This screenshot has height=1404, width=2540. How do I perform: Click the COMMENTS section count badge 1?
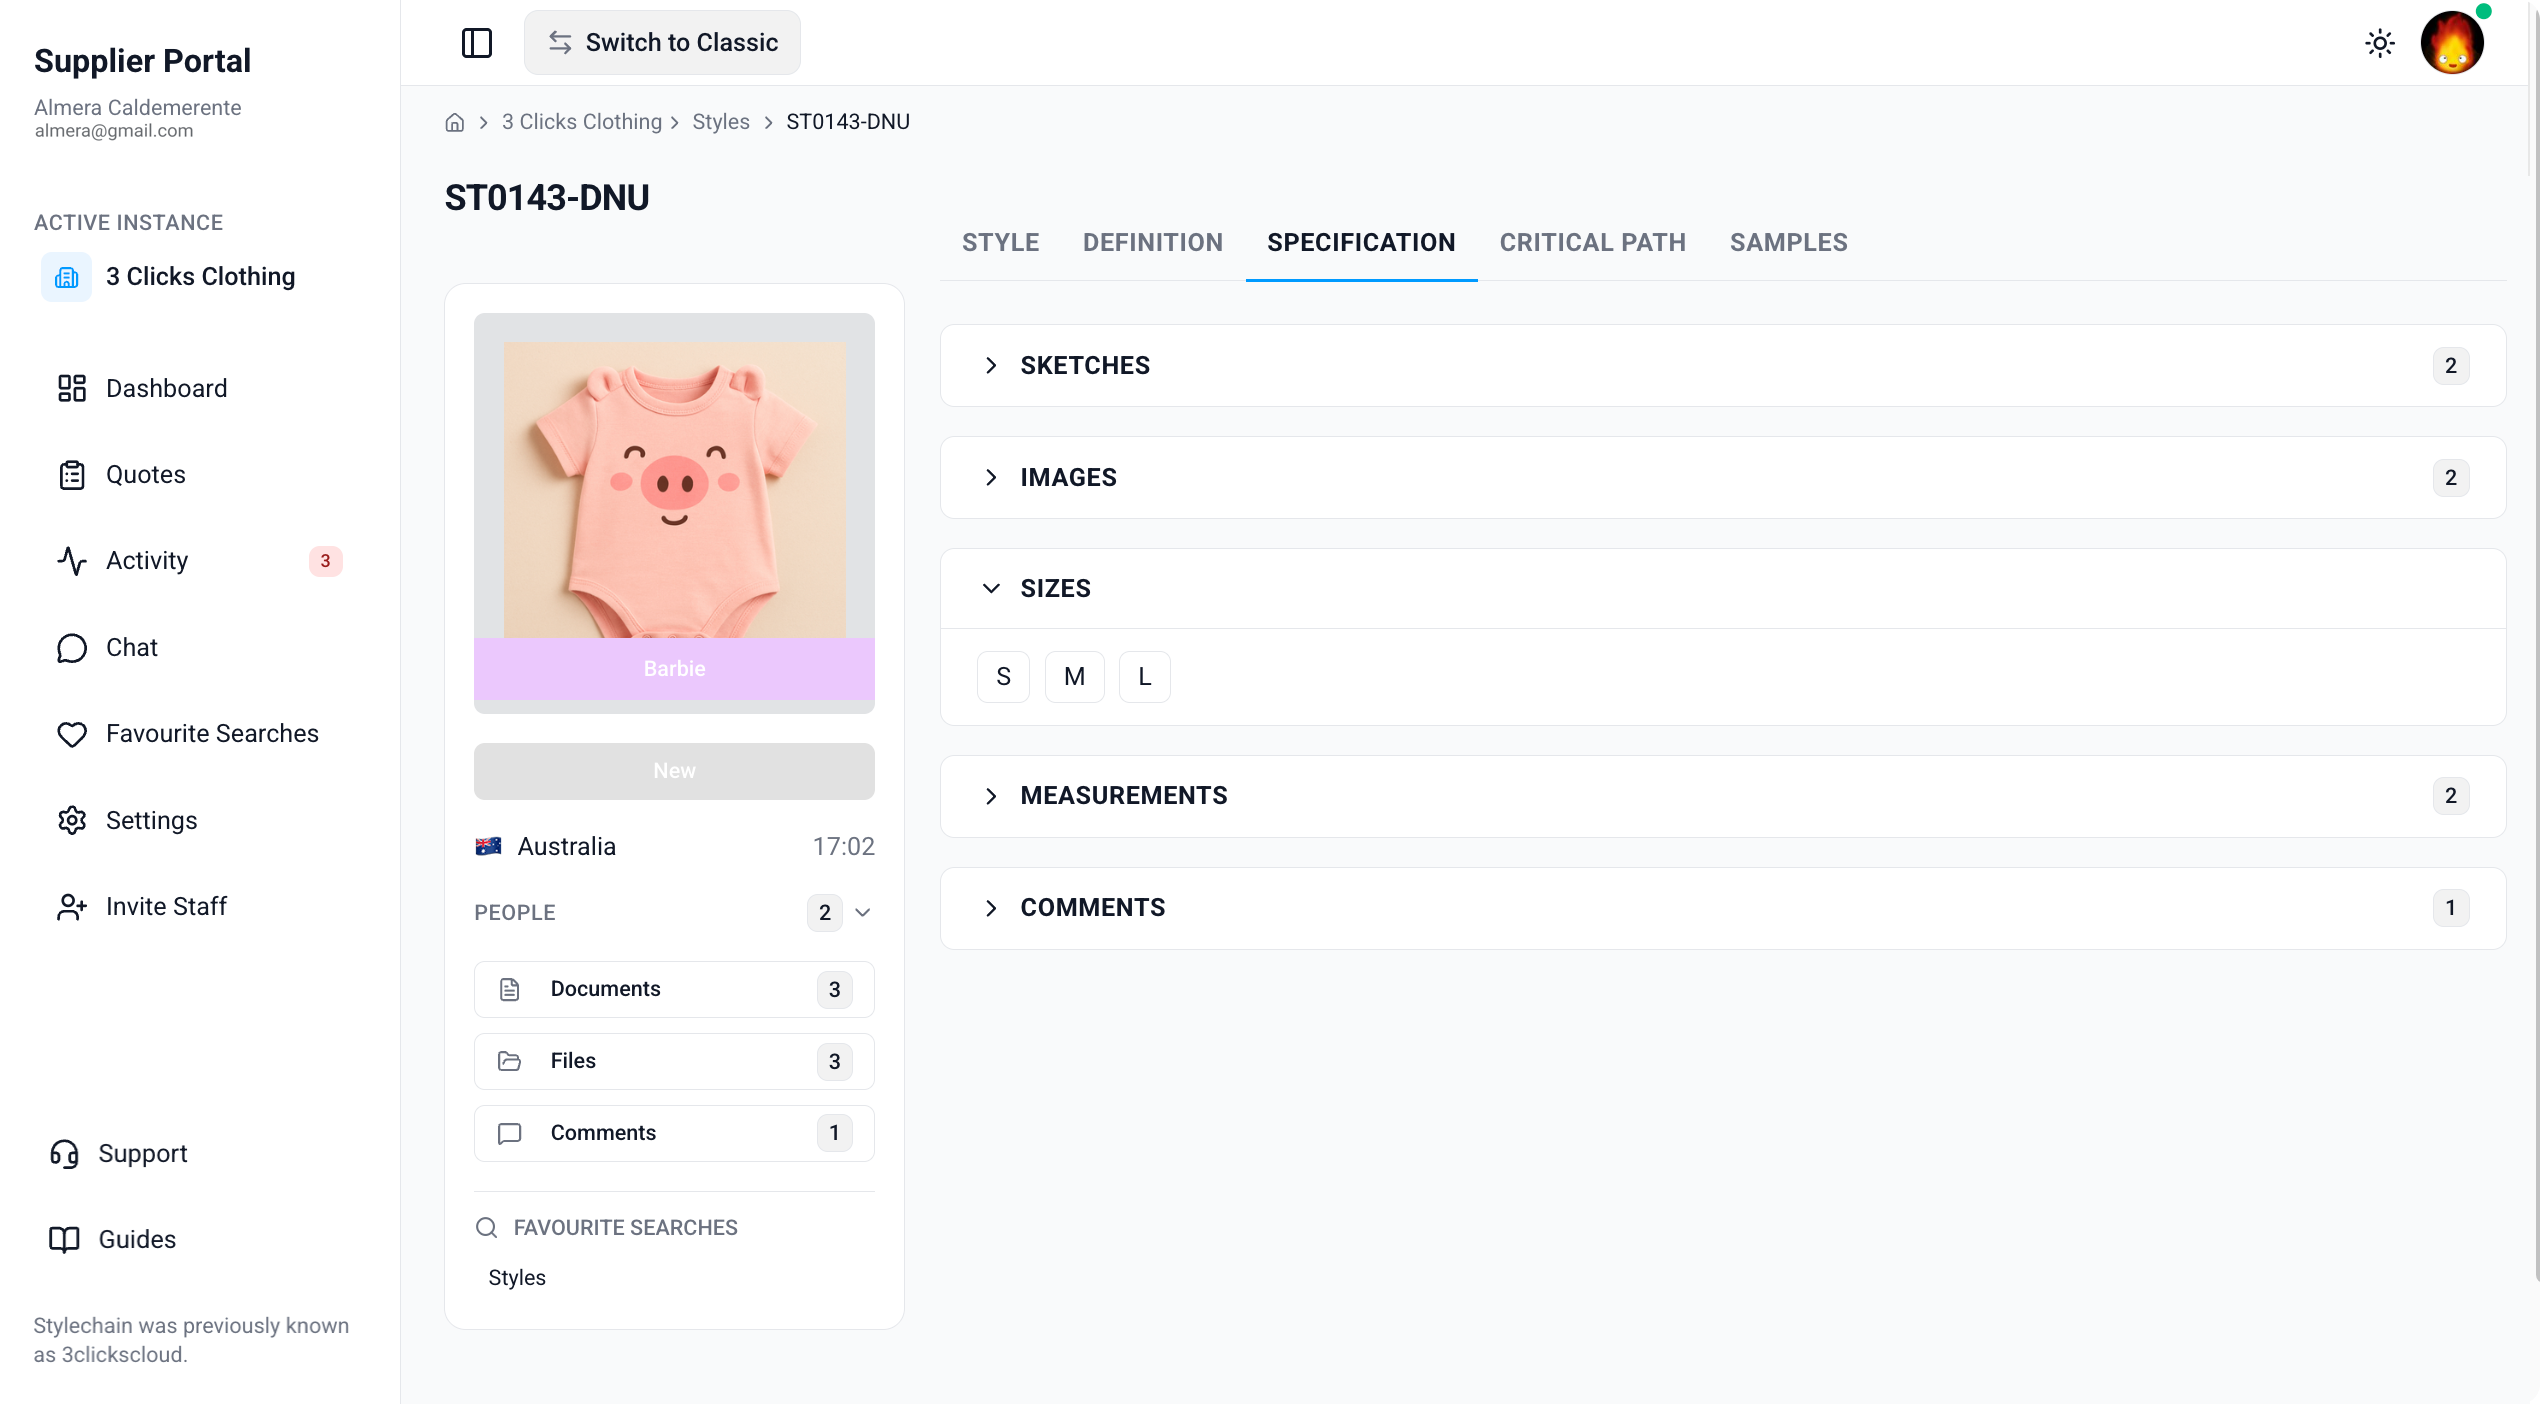click(x=2450, y=908)
